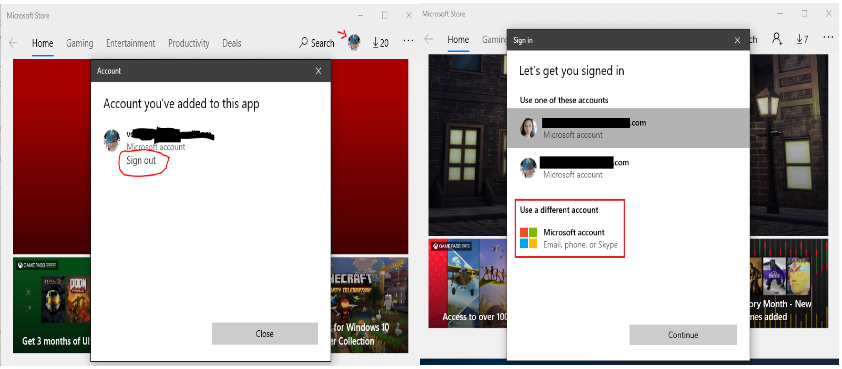Viewport: 842px width, 369px height.
Task: Choose Microsoft account Email, phone, or Skype
Action: coord(569,238)
